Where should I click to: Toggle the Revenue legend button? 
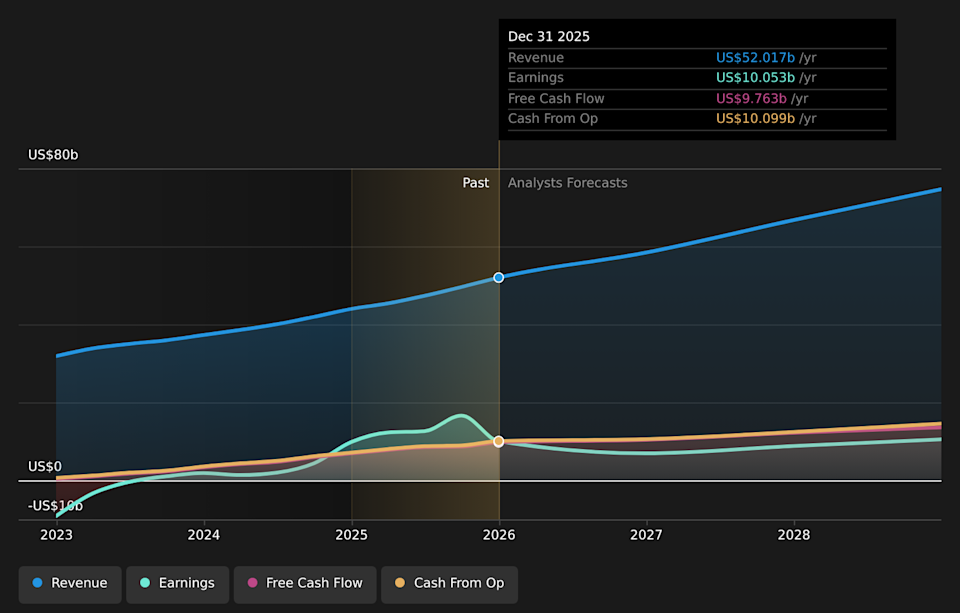tap(70, 583)
